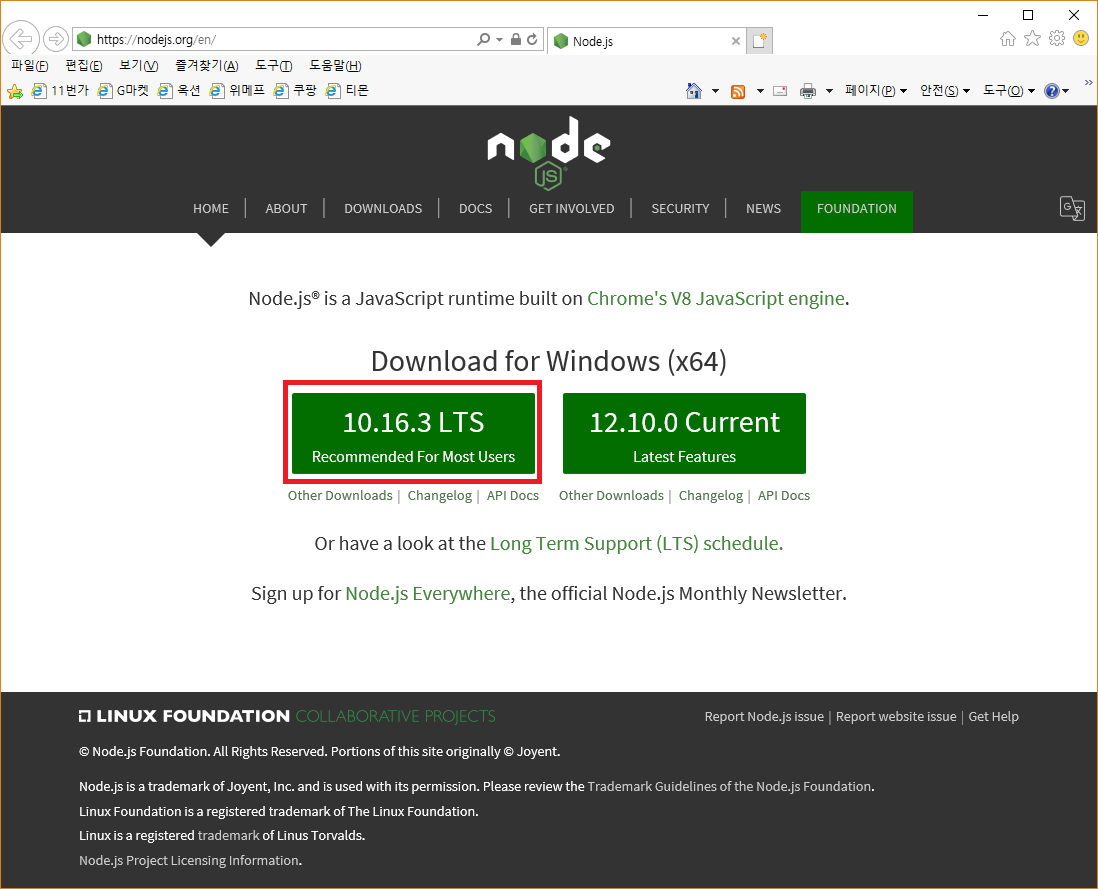This screenshot has width=1098, height=889.
Task: Click Add to favorites bar star icon
Action: point(15,91)
